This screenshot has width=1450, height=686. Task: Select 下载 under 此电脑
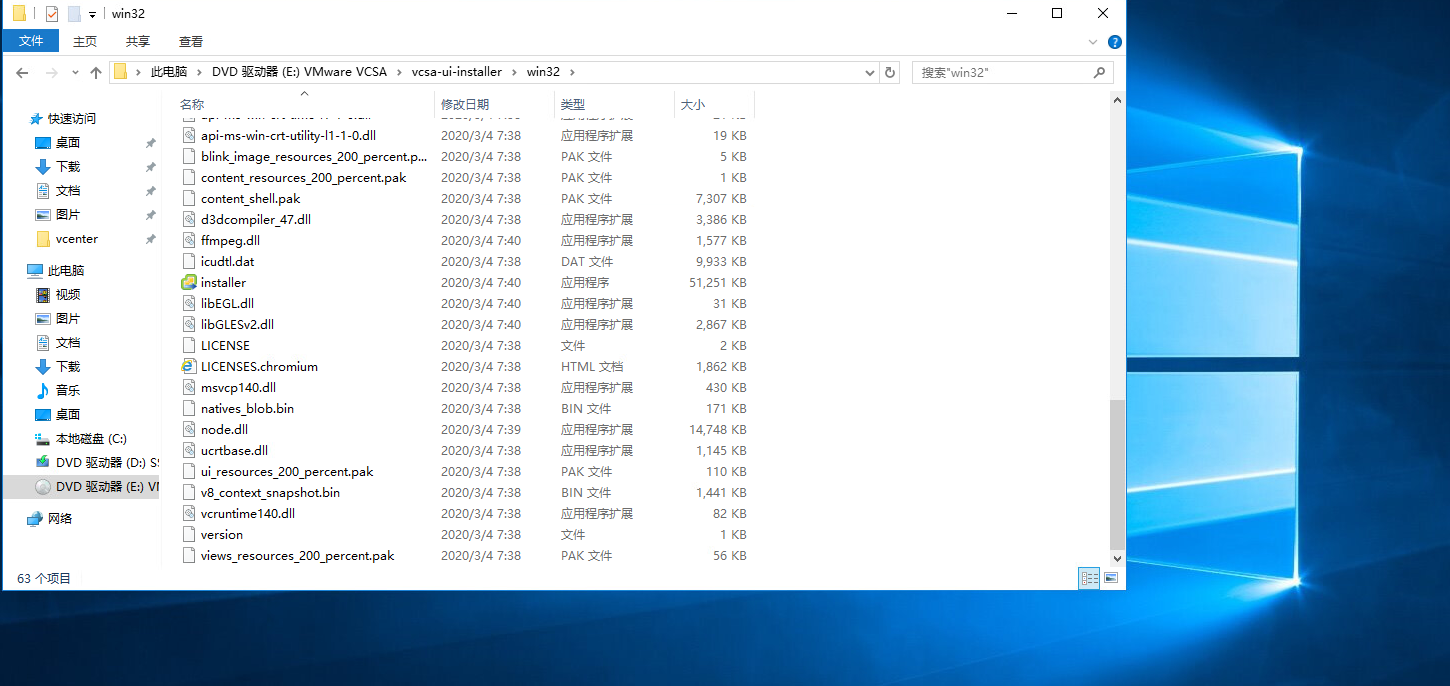click(x=68, y=366)
